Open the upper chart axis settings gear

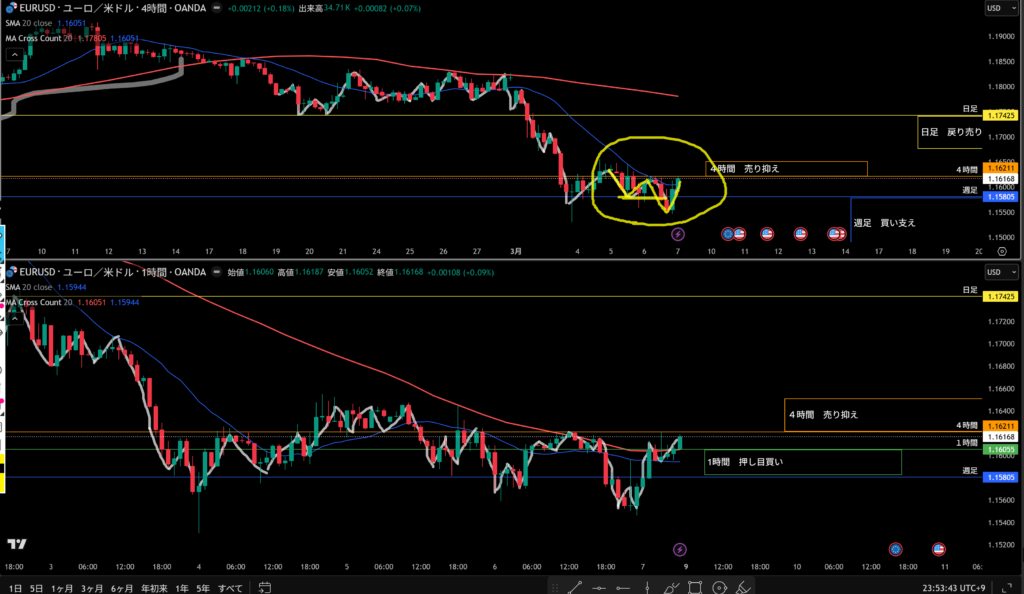click(x=1001, y=252)
